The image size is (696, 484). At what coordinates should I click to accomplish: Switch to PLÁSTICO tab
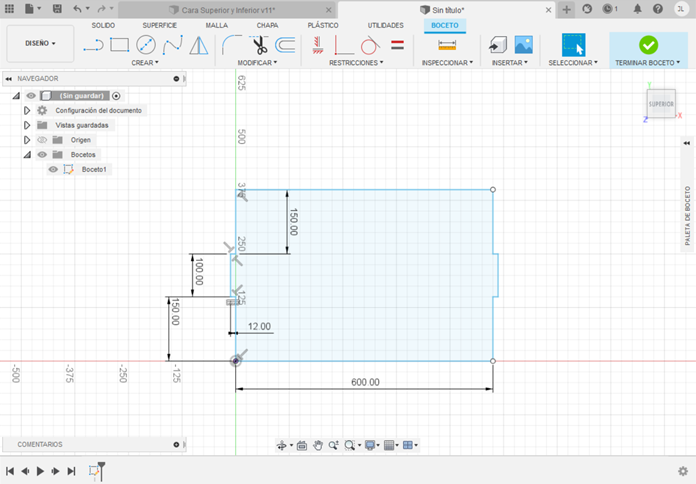coord(323,25)
